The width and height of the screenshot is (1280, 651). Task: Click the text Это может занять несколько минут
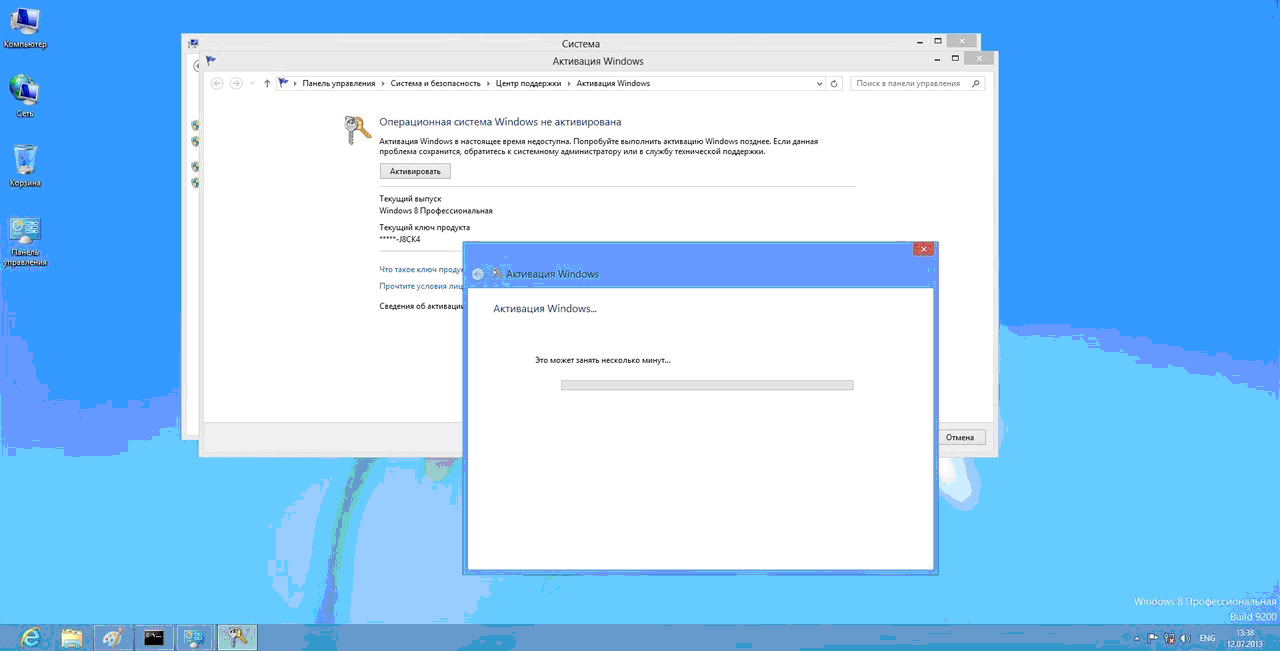click(x=603, y=359)
